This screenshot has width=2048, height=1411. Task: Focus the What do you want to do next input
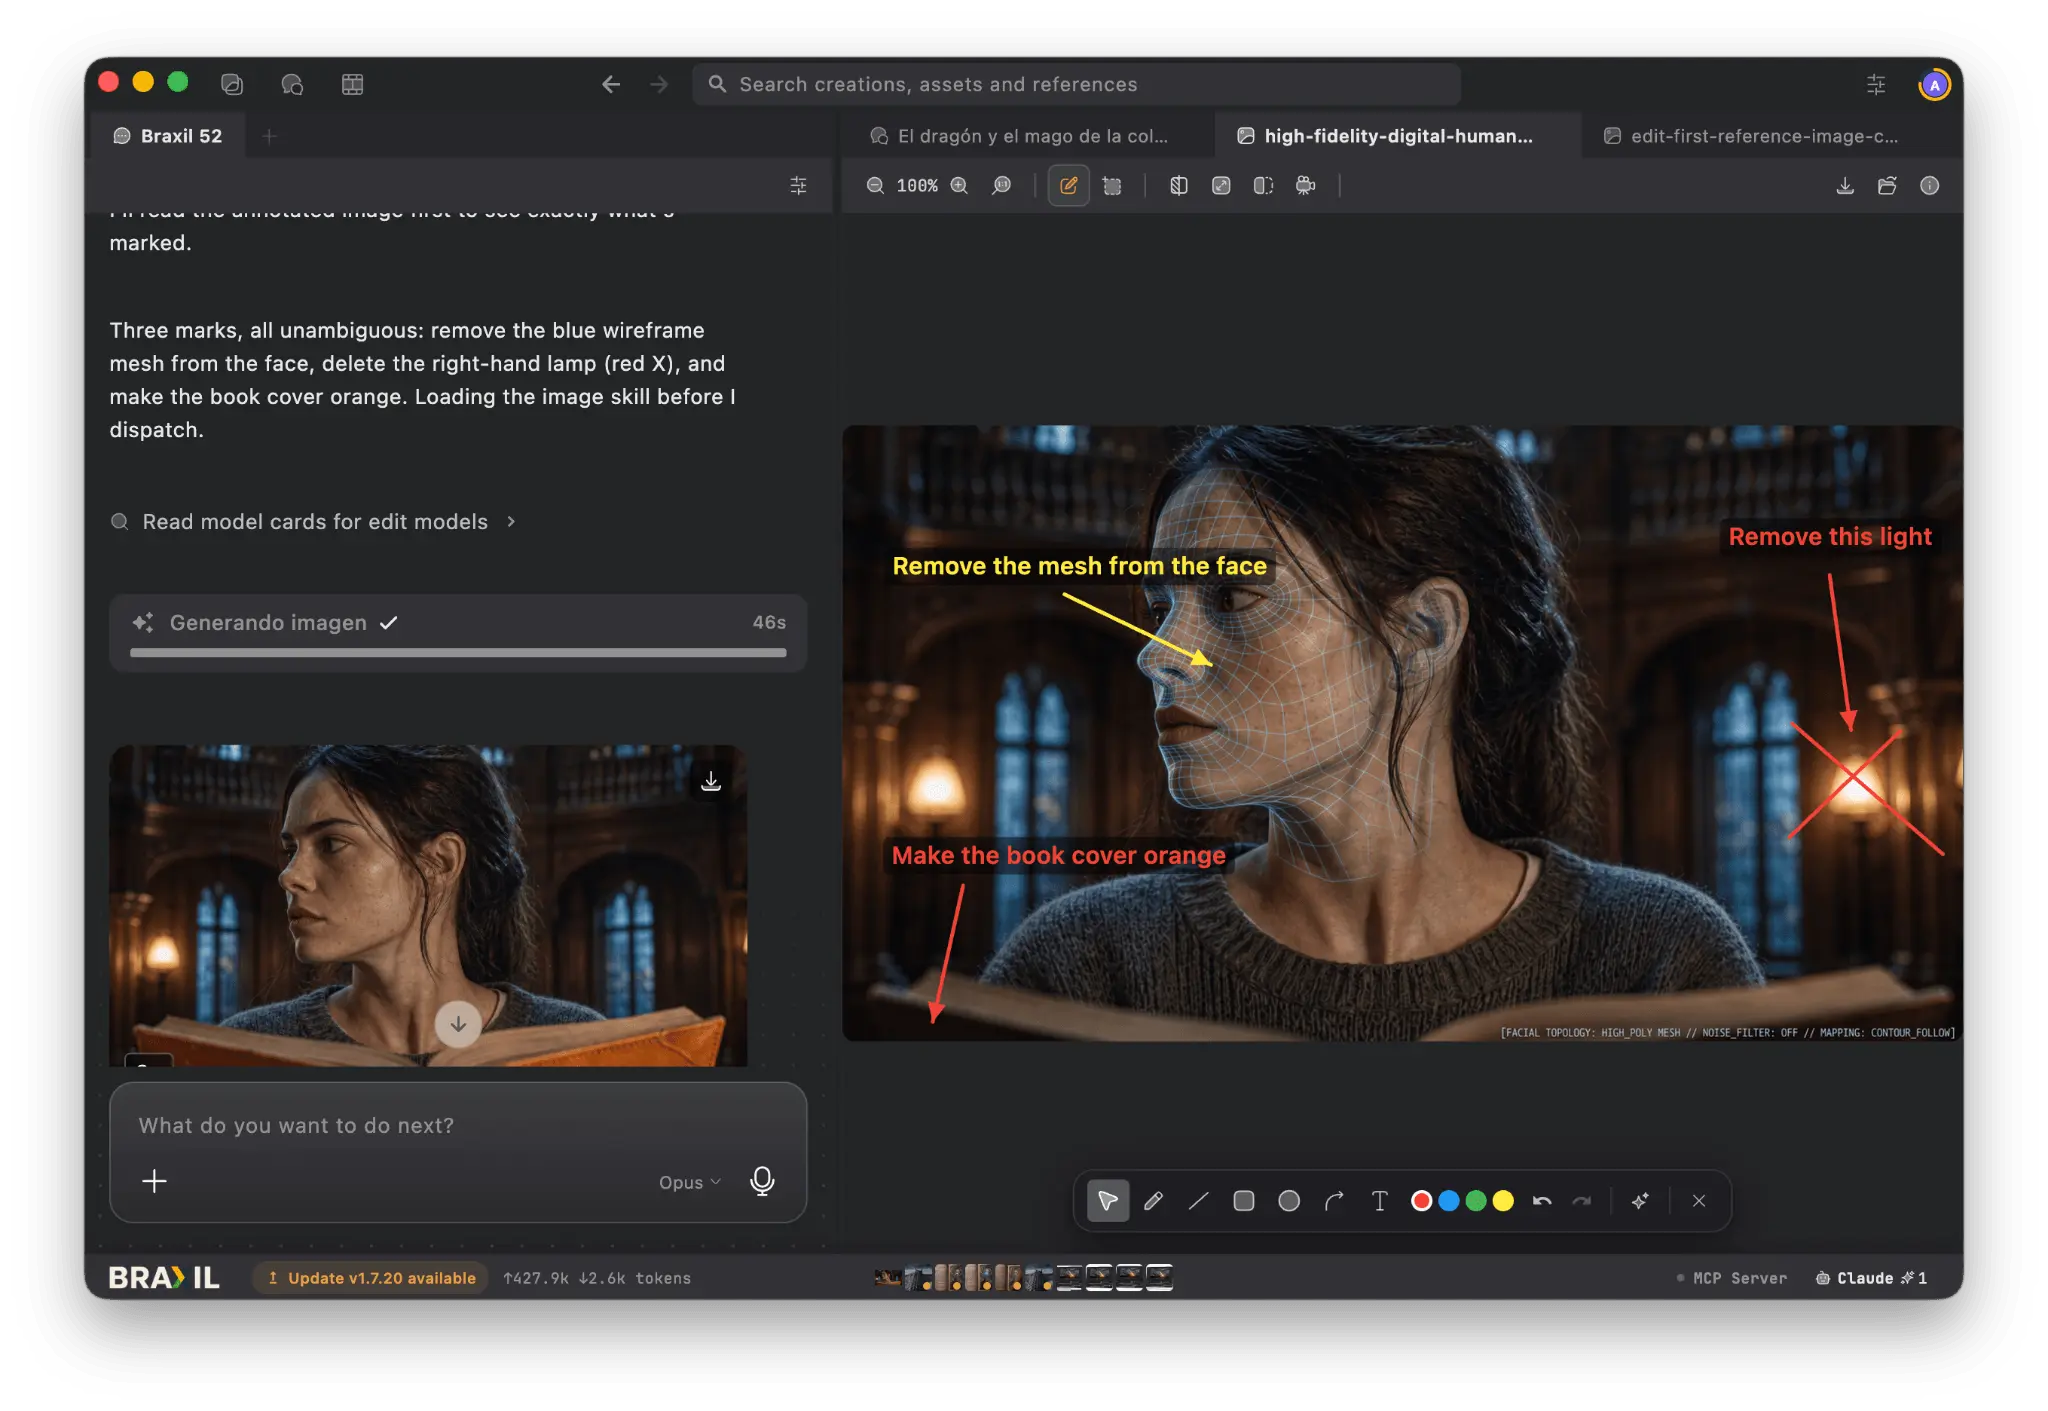[x=458, y=1126]
